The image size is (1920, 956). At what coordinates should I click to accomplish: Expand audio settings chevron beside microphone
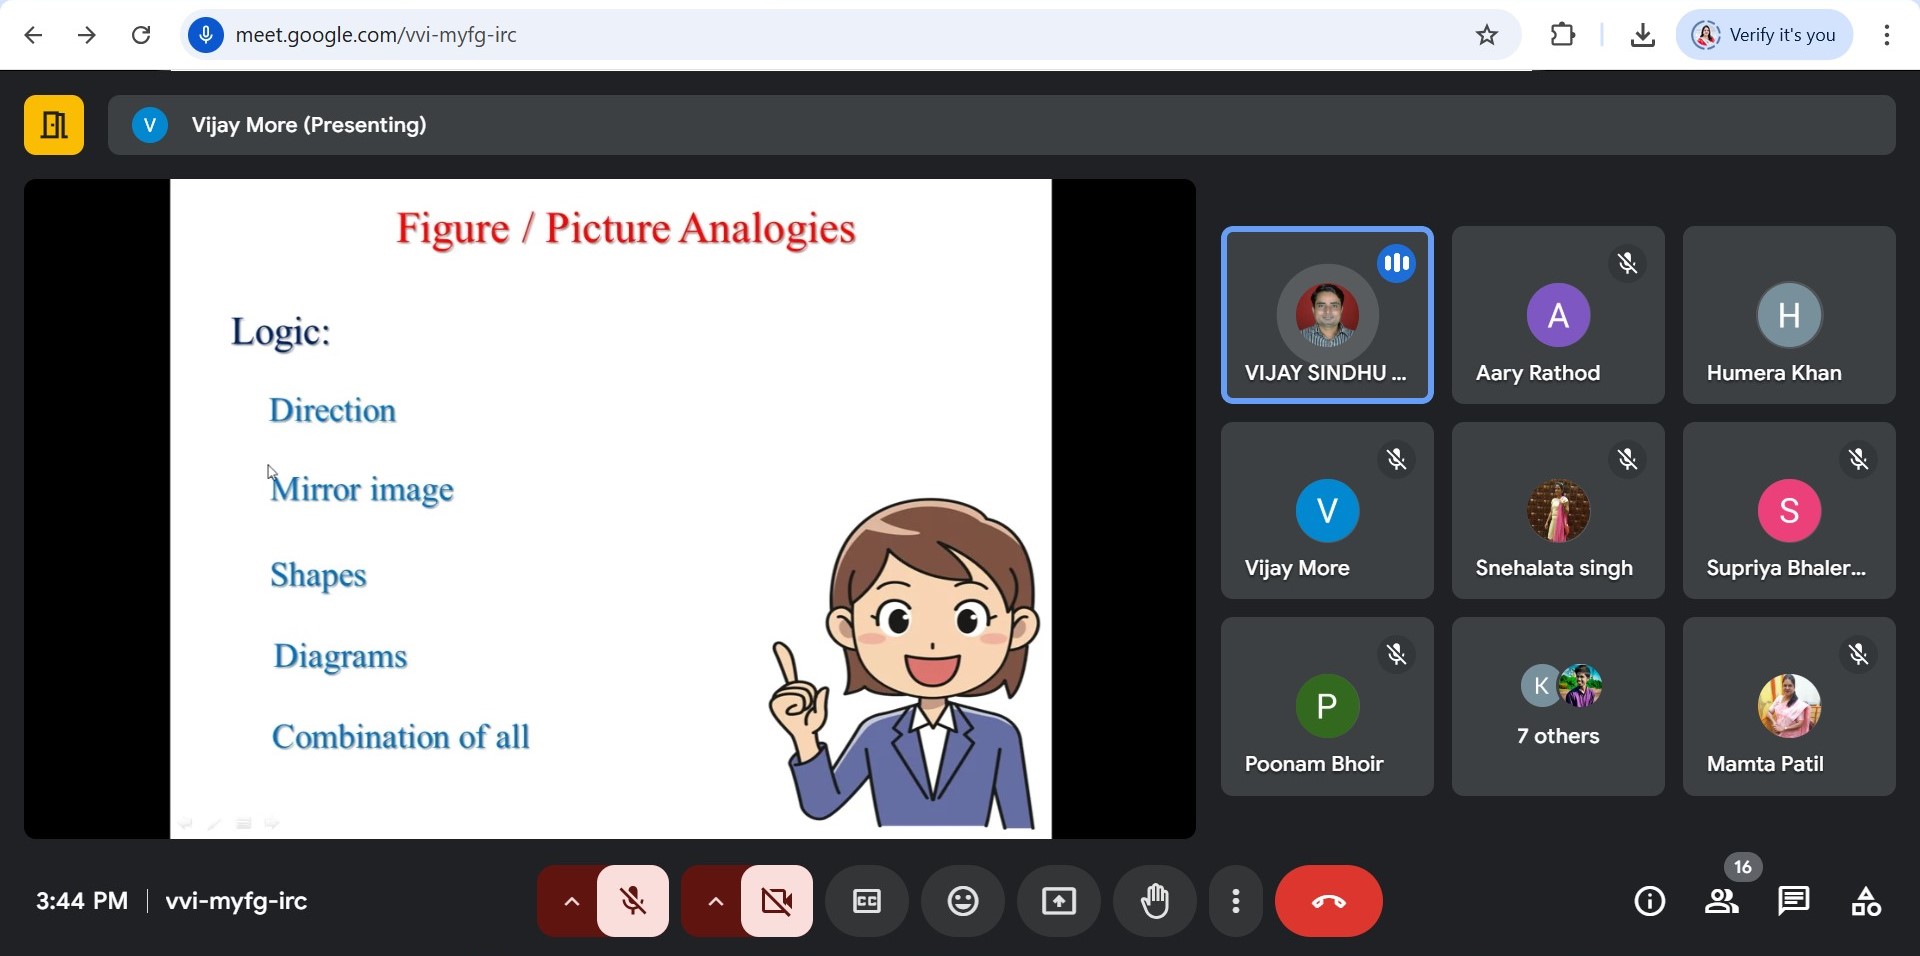(571, 901)
